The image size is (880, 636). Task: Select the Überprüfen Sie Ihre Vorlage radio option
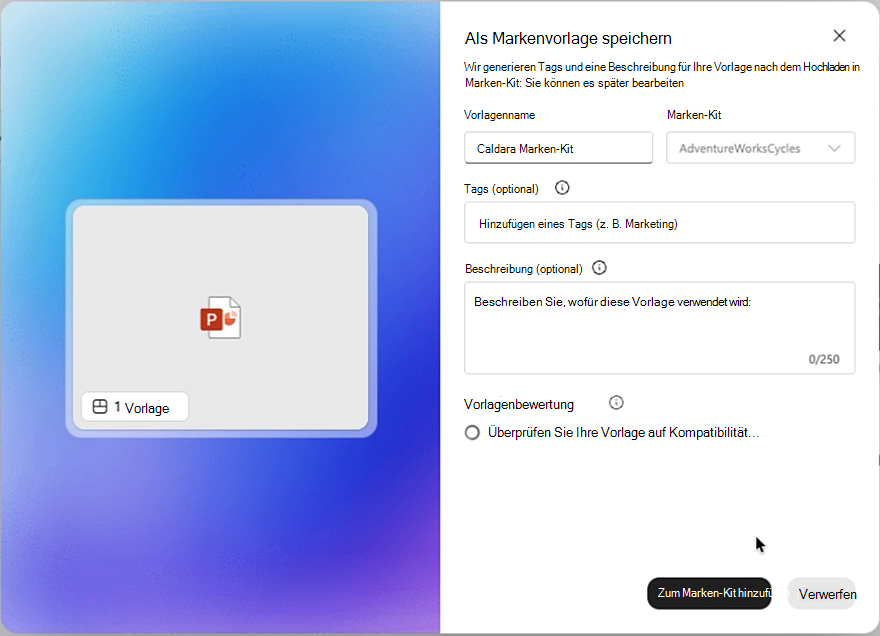(x=472, y=433)
